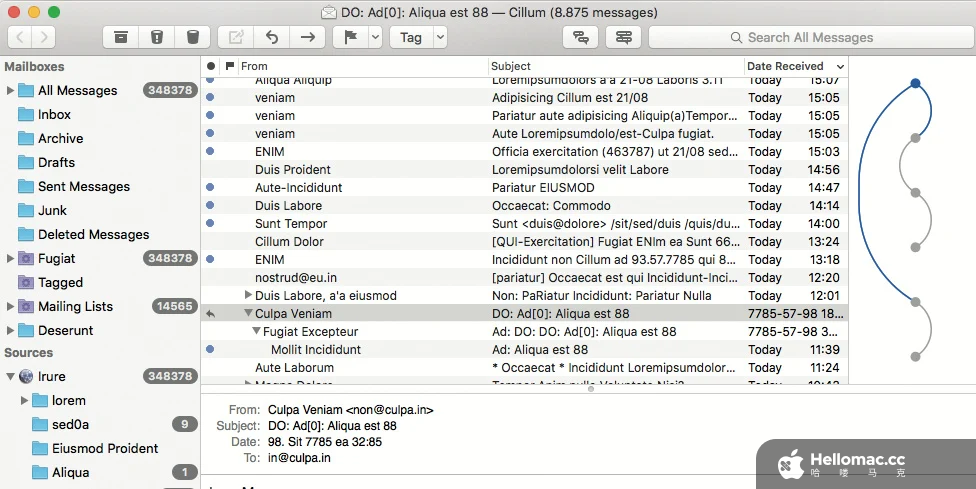Viewport: 976px width, 489px height.
Task: Click the compose new message icon
Action: (x=236, y=37)
